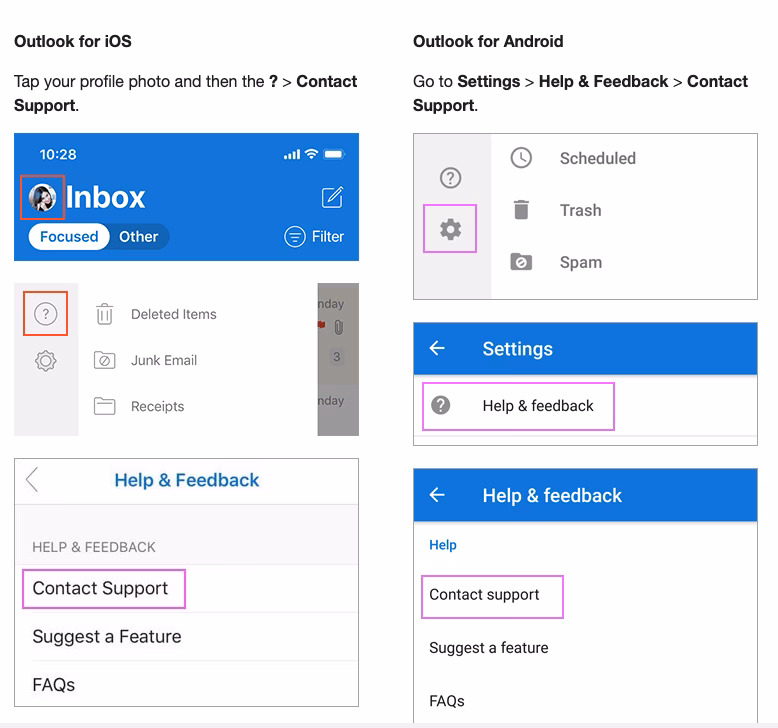
Task: Click the back arrow in Help & feedback header
Action: coord(437,496)
